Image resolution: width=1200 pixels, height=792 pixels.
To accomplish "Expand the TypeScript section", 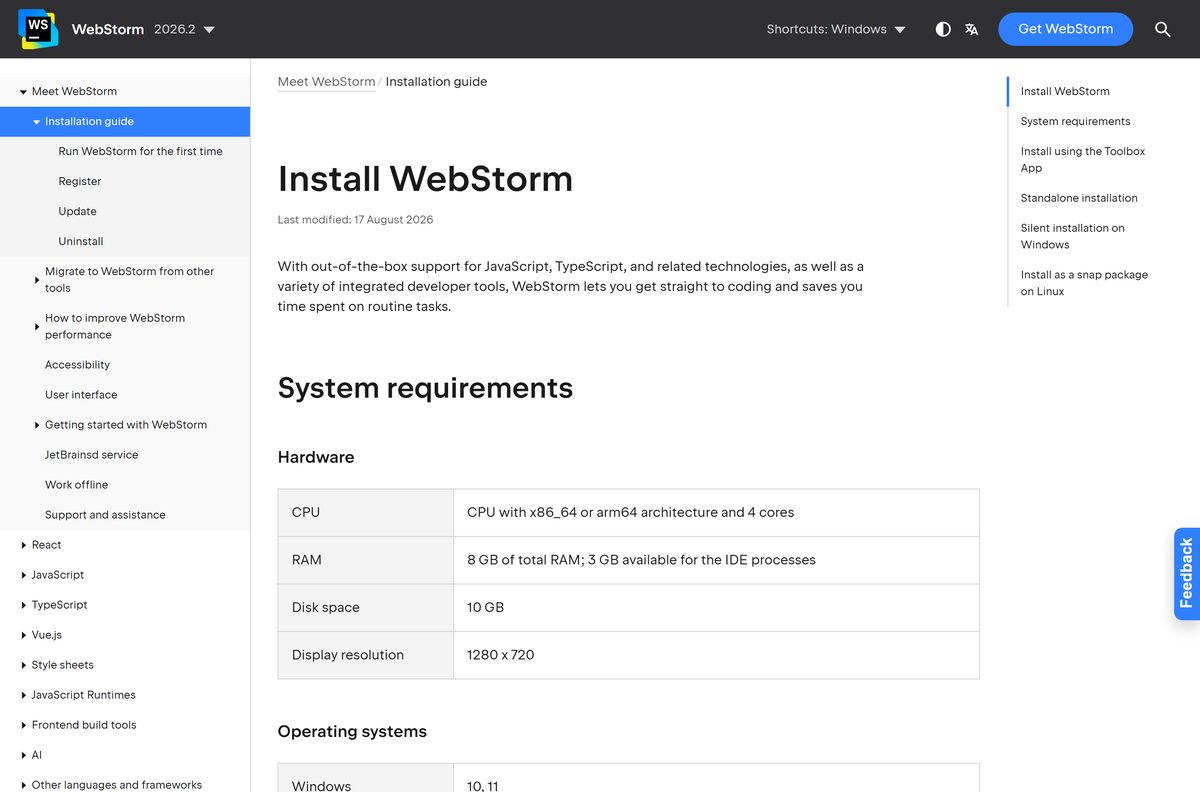I will tap(23, 605).
